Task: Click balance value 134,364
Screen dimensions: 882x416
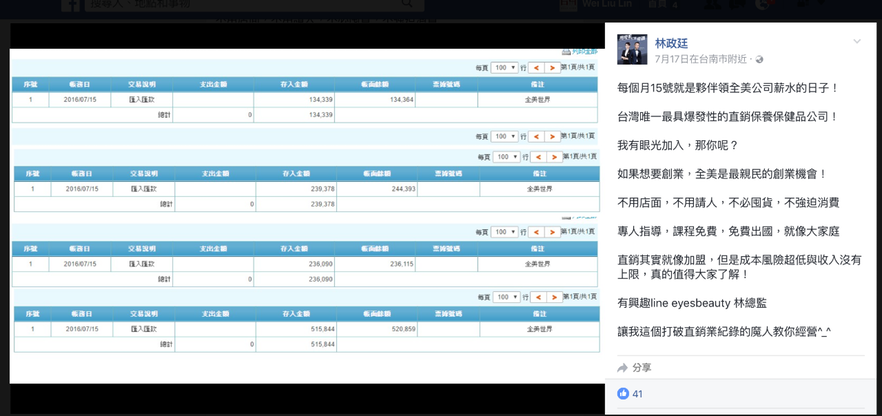Action: [401, 100]
